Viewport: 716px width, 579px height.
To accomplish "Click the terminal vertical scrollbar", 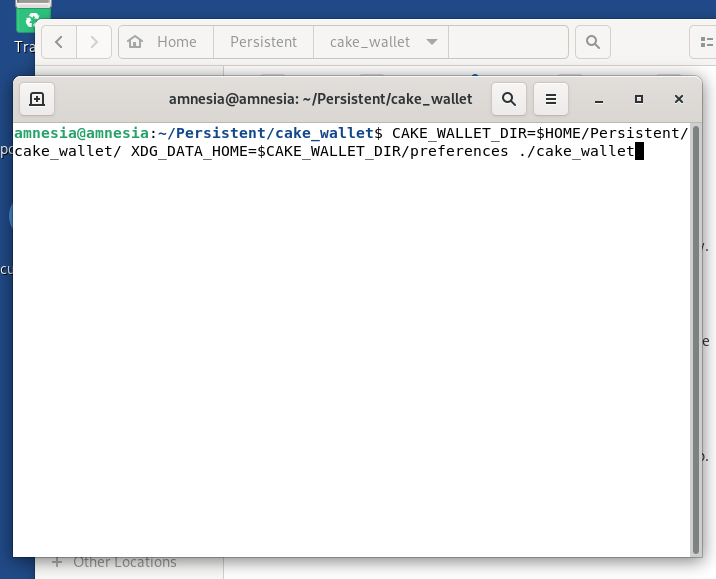I will pyautogui.click(x=697, y=340).
